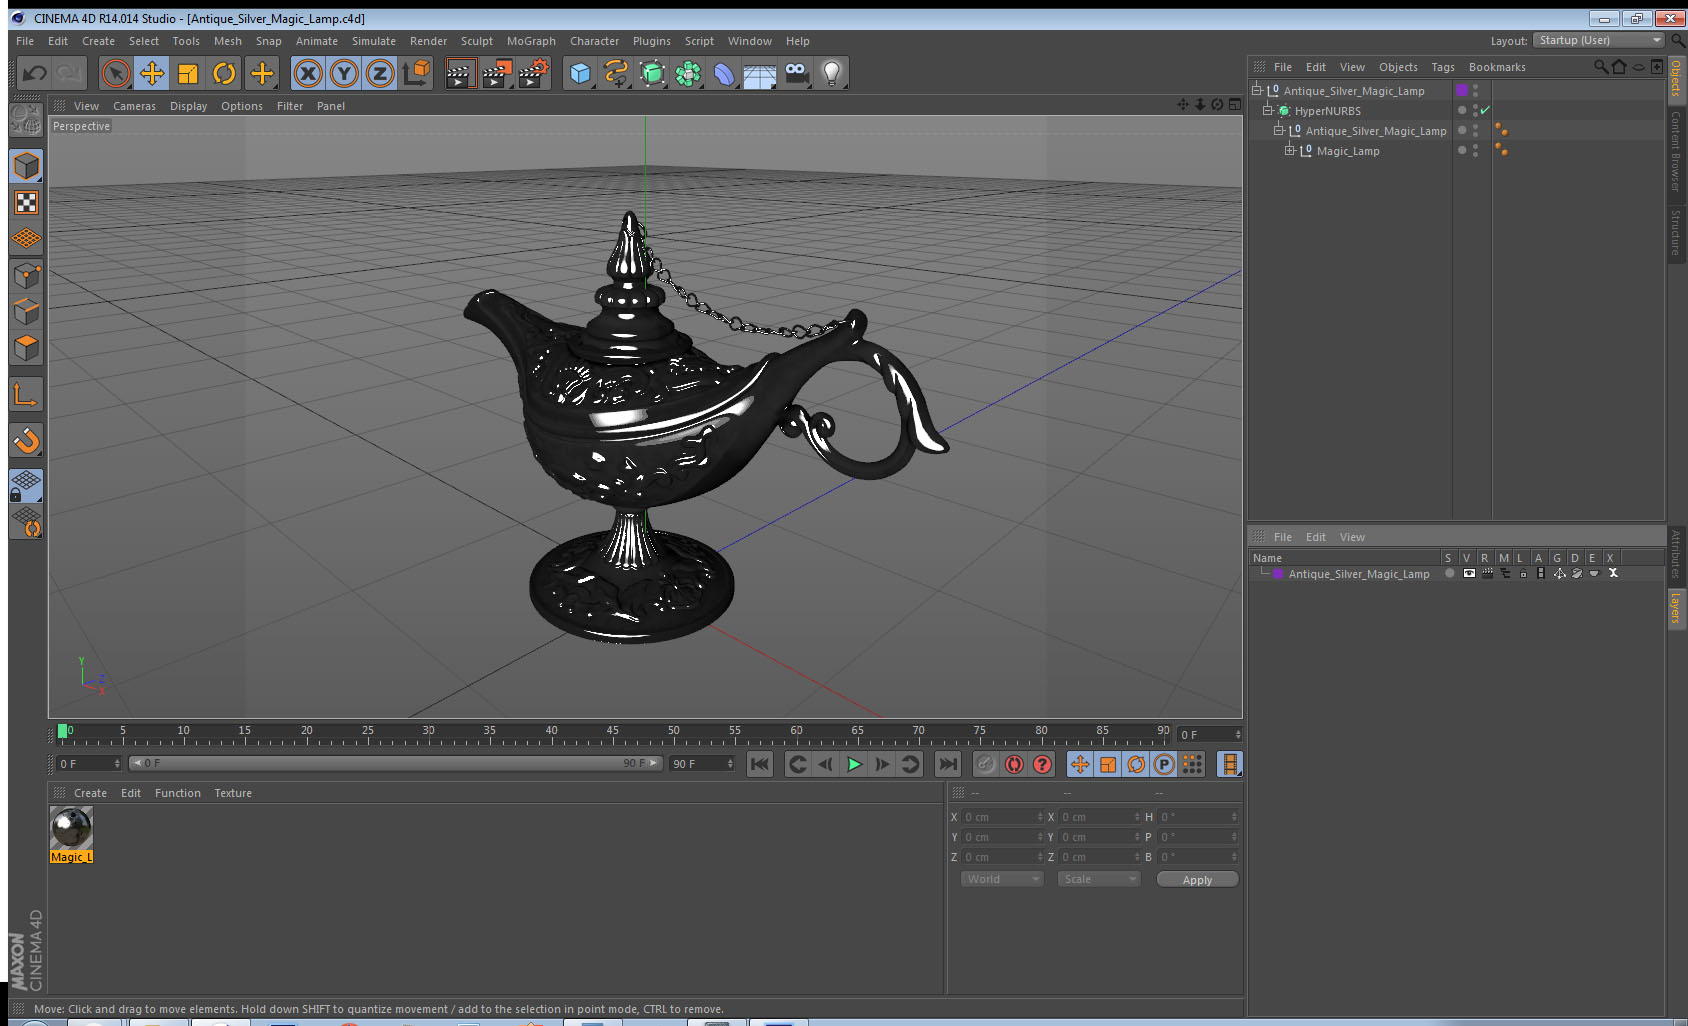This screenshot has width=1688, height=1026.
Task: Click the Undo arrow in the toolbar
Action: tap(34, 73)
